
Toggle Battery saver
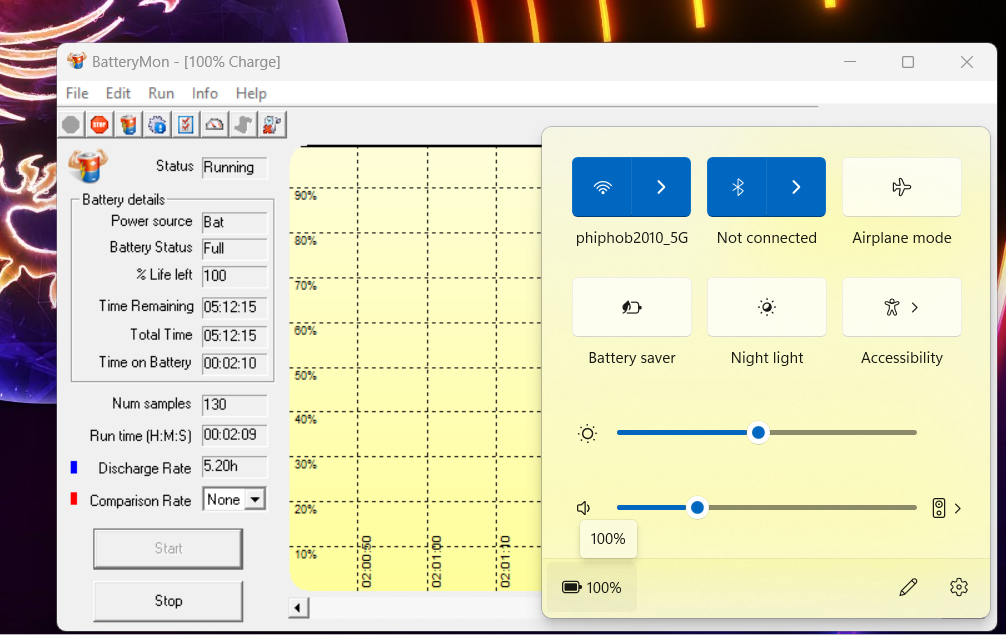pyautogui.click(x=631, y=307)
